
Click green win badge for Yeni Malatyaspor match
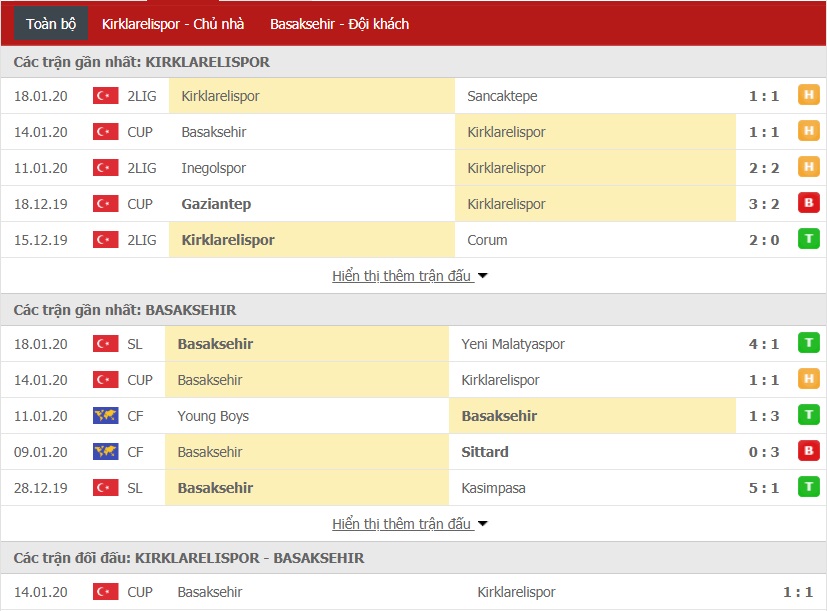(x=809, y=343)
